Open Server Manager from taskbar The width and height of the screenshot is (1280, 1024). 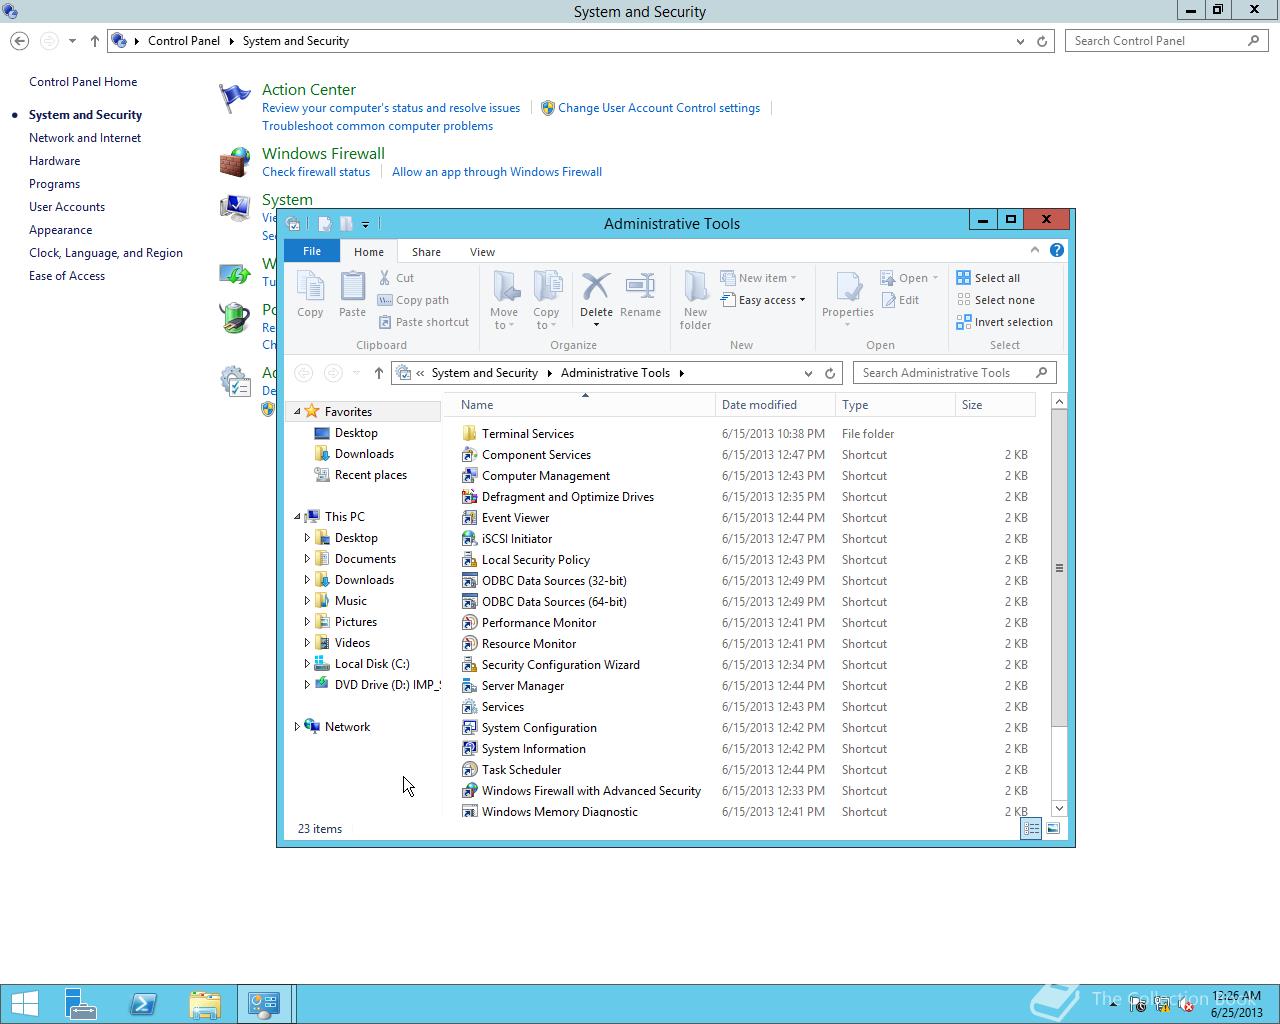pos(80,1004)
